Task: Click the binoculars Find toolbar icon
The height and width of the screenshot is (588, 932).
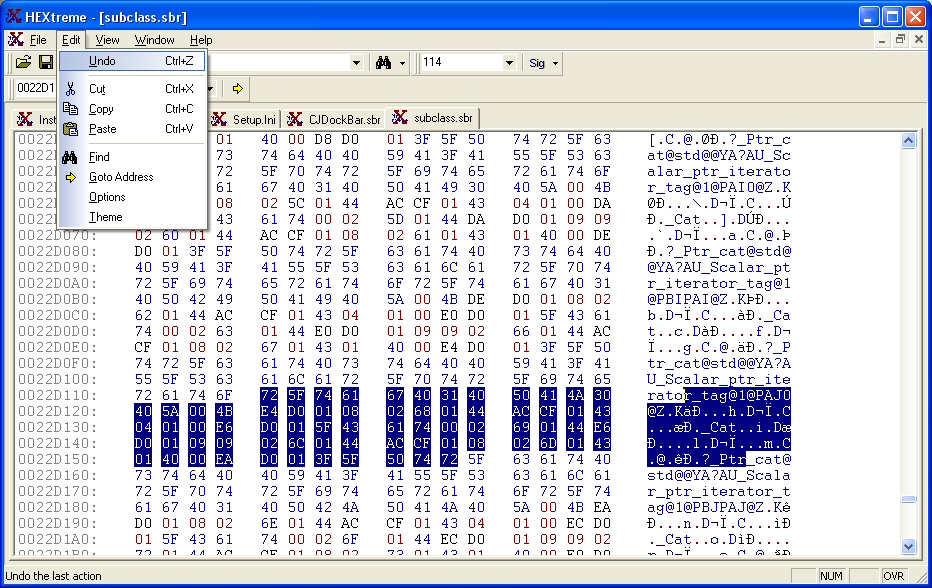Action: [383, 63]
